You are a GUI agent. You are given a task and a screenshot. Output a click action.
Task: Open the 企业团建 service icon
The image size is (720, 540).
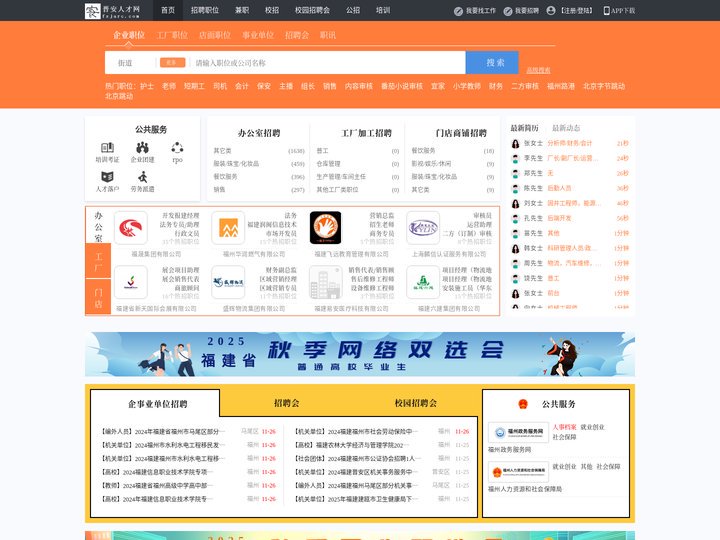click(142, 148)
